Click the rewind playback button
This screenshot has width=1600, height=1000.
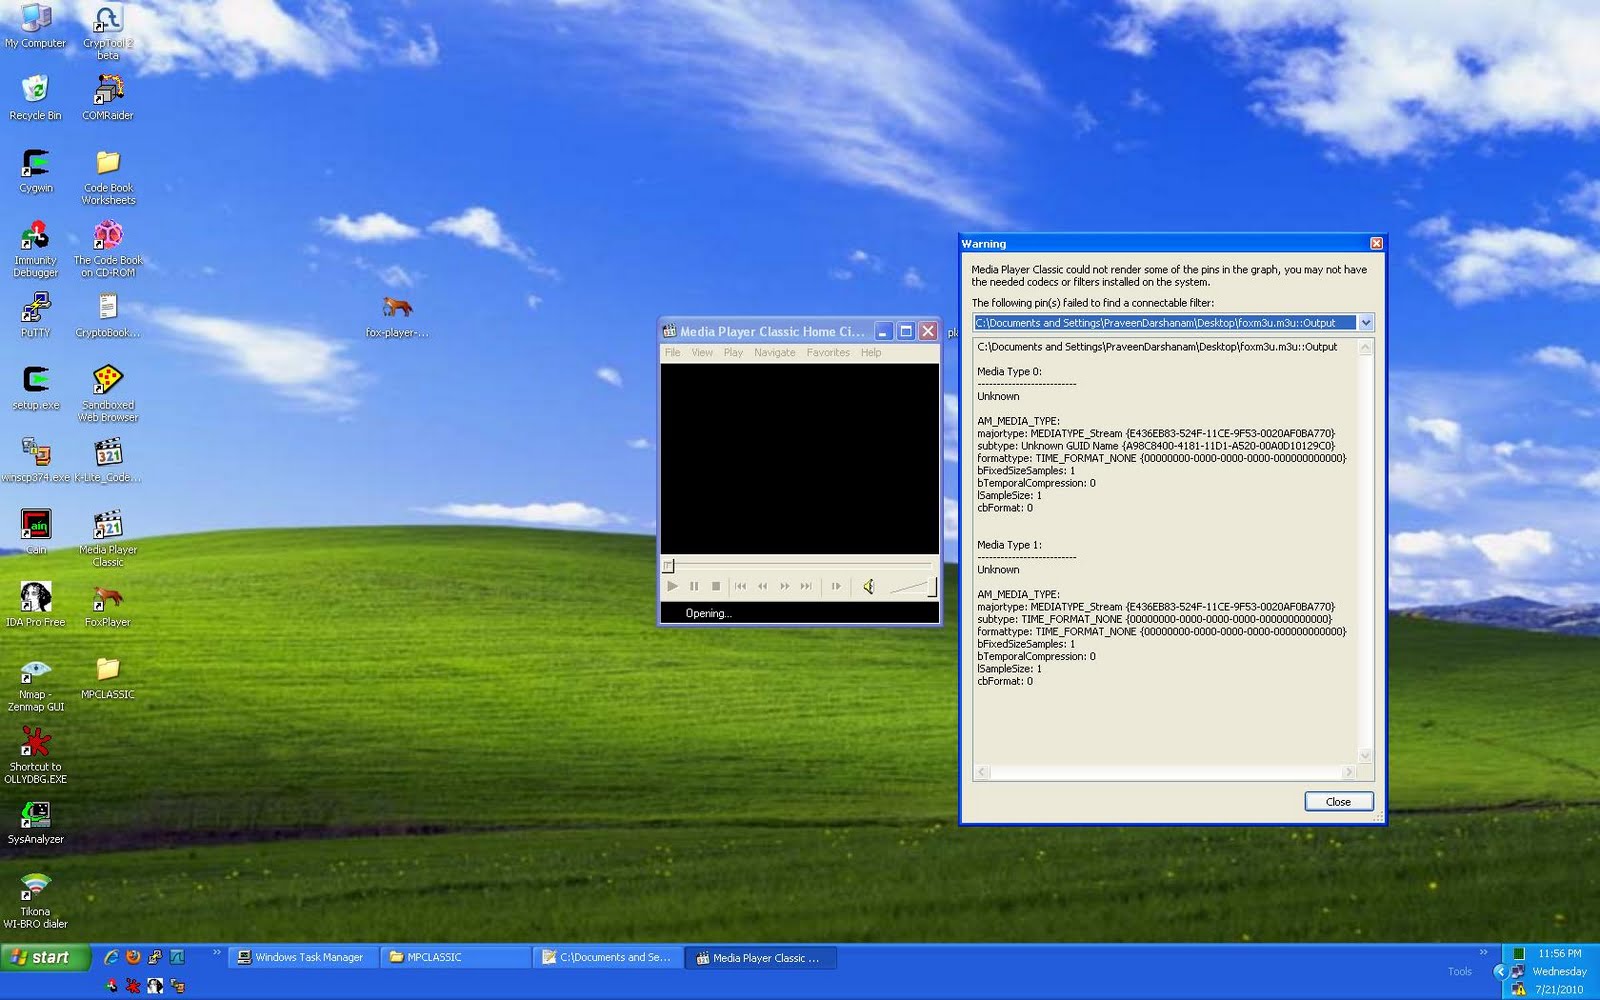click(762, 587)
